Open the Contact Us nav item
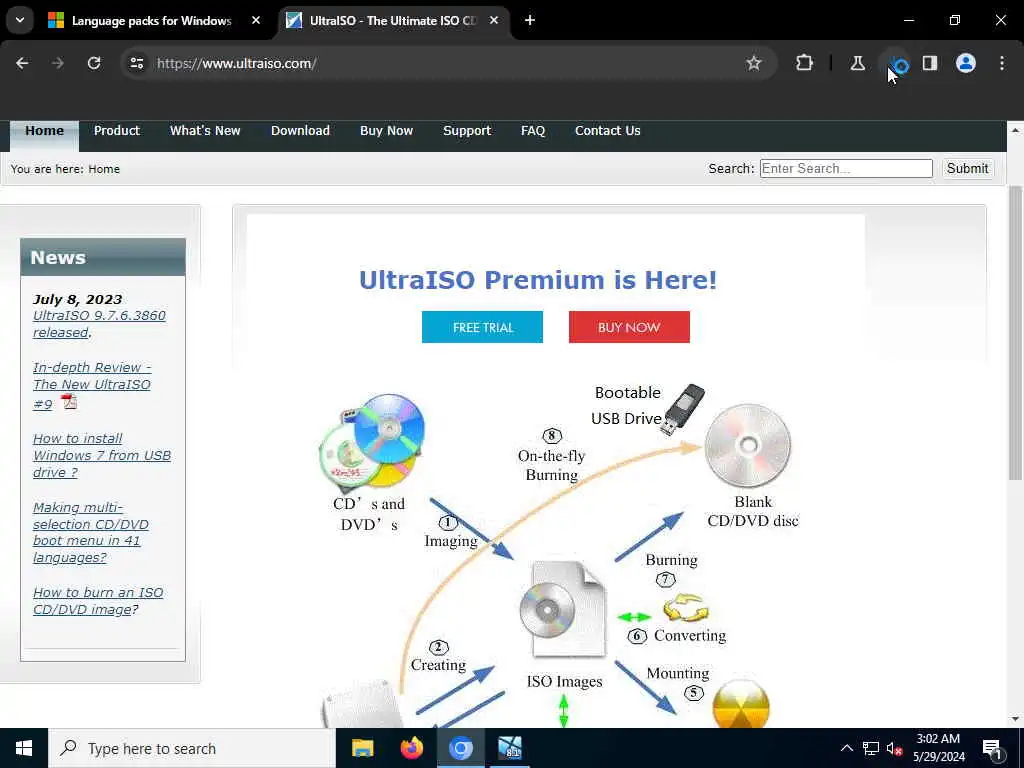This screenshot has width=1024, height=768. (607, 131)
